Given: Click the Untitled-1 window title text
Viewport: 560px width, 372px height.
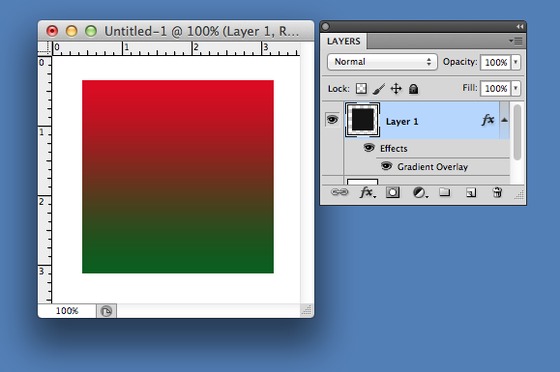Looking at the screenshot, I should pos(201,31).
